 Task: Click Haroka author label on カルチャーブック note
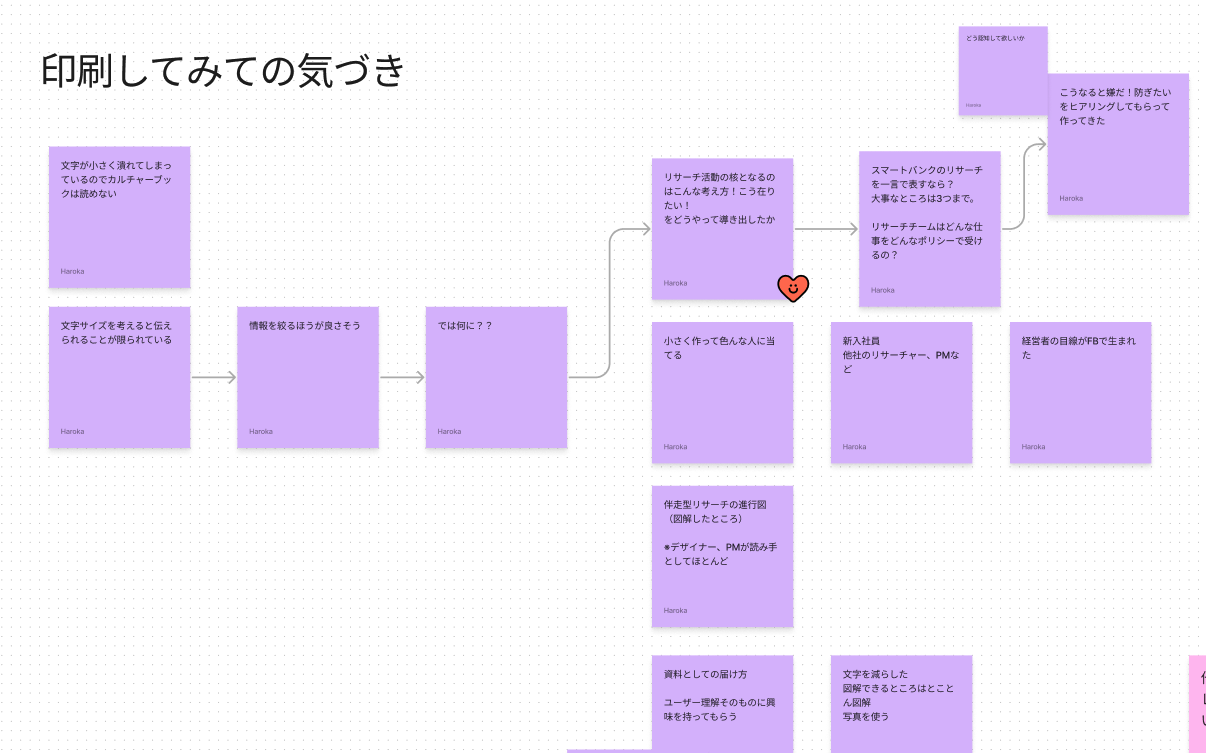72,271
